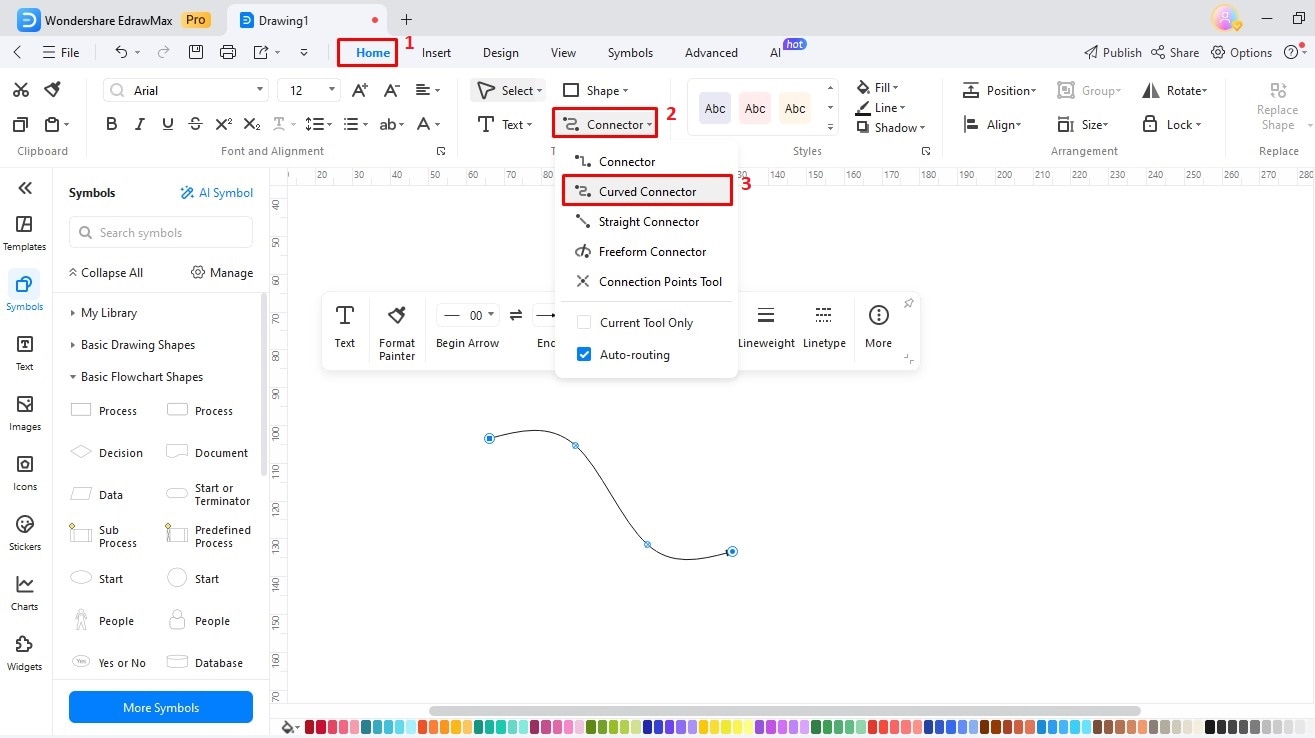This screenshot has width=1315, height=738.
Task: Click Text tool in floating toolbar
Action: click(x=345, y=326)
